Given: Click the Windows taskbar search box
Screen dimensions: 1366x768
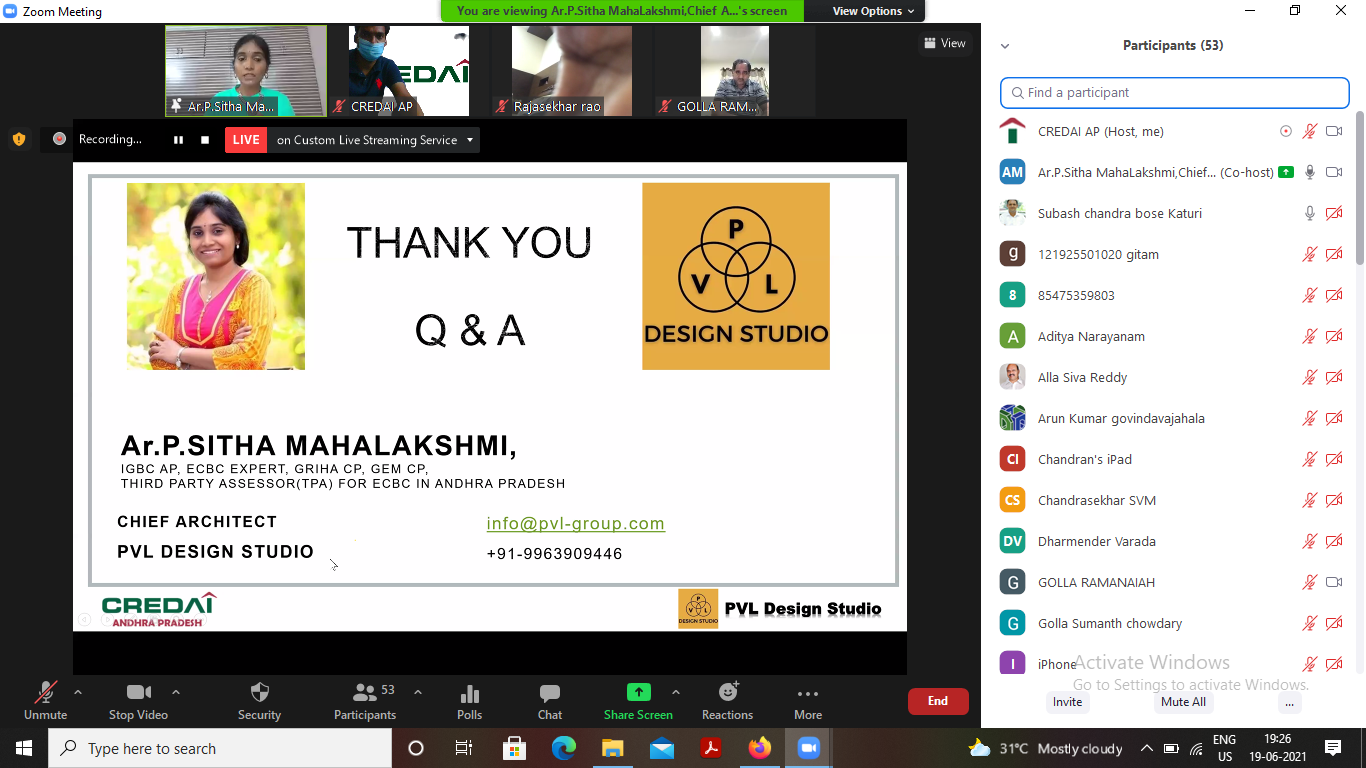Looking at the screenshot, I should click(x=220, y=748).
